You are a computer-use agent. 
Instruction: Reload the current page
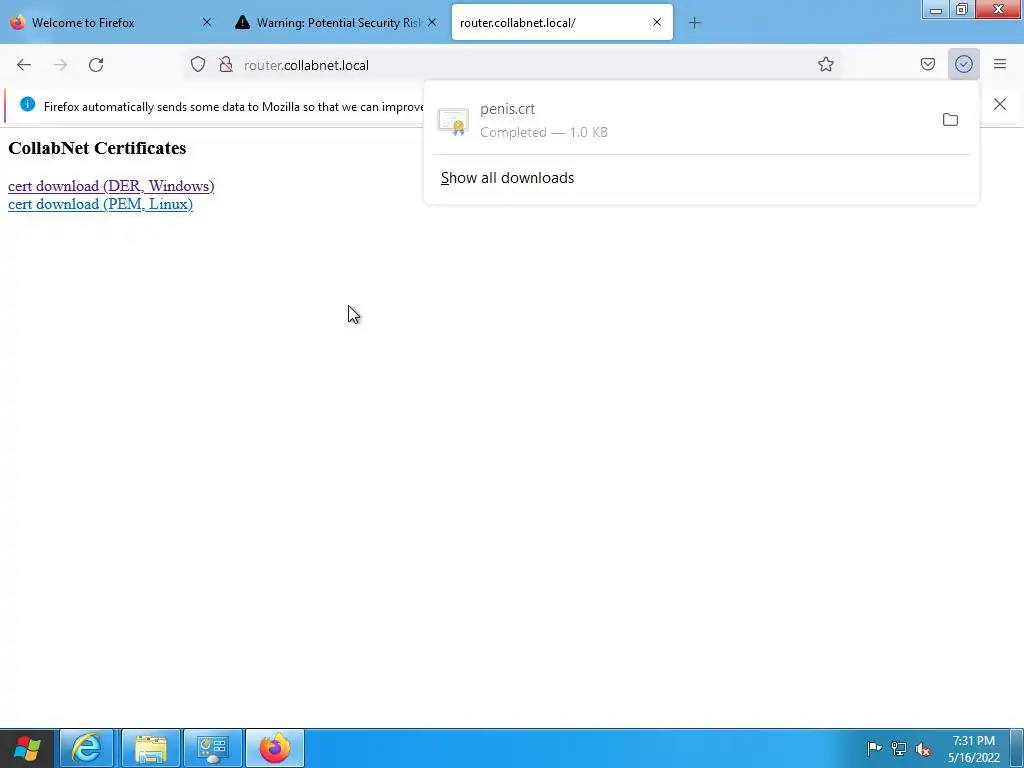(x=96, y=65)
